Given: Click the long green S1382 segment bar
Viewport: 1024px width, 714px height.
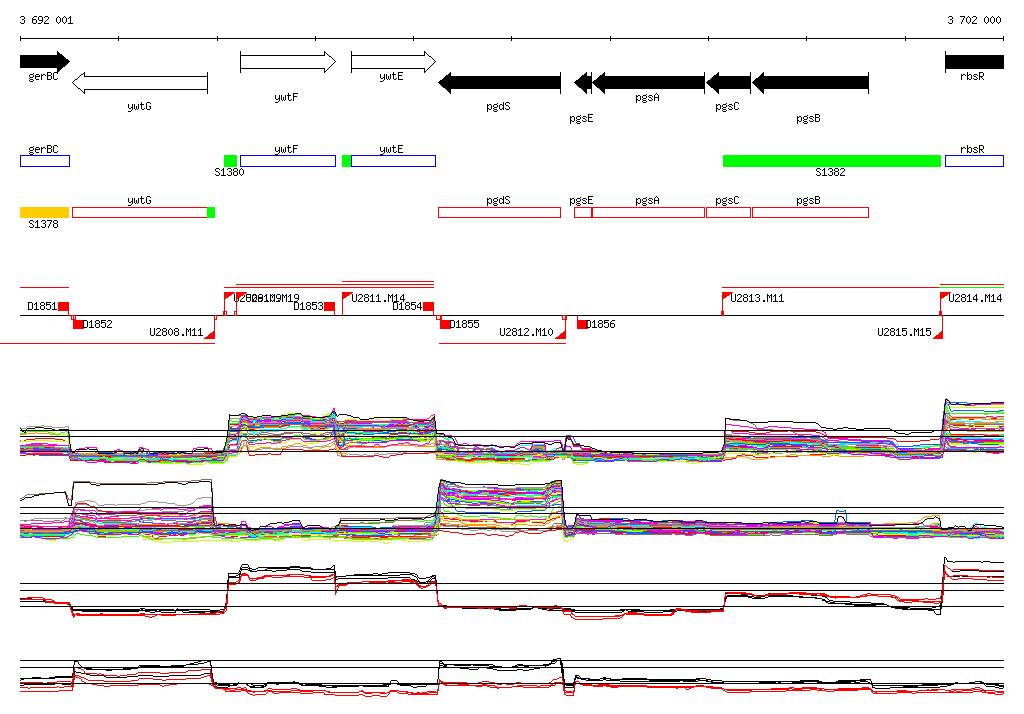Looking at the screenshot, I should 832,161.
